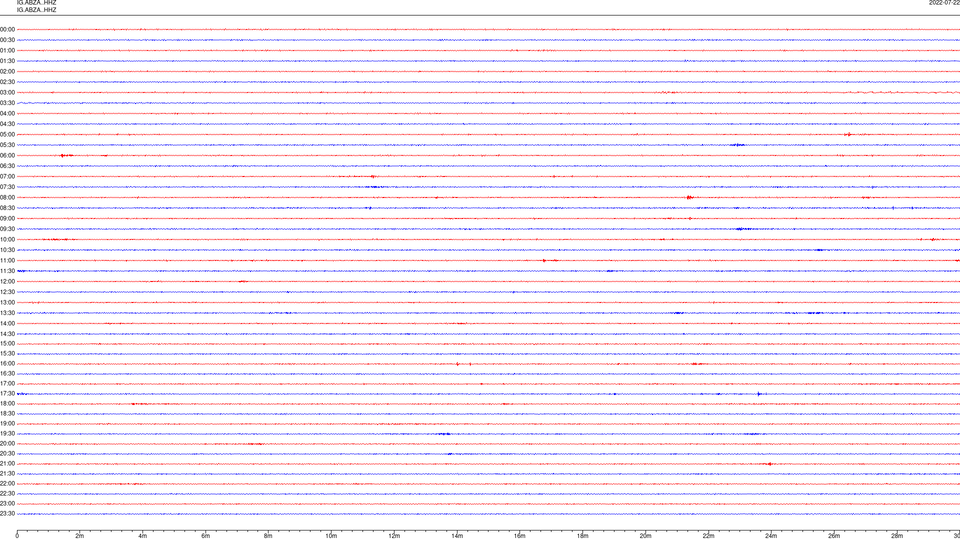The height and width of the screenshot is (540, 960).
Task: Choose the 08:30 time label
Action: [7, 208]
